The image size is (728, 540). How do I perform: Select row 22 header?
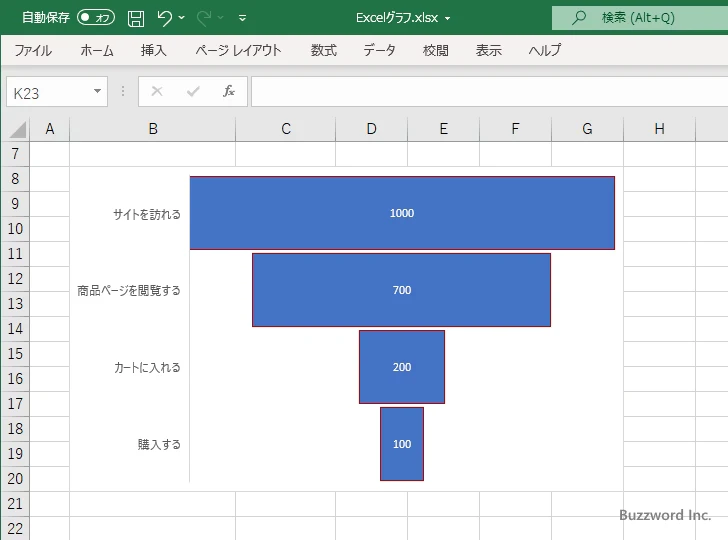tap(15, 528)
